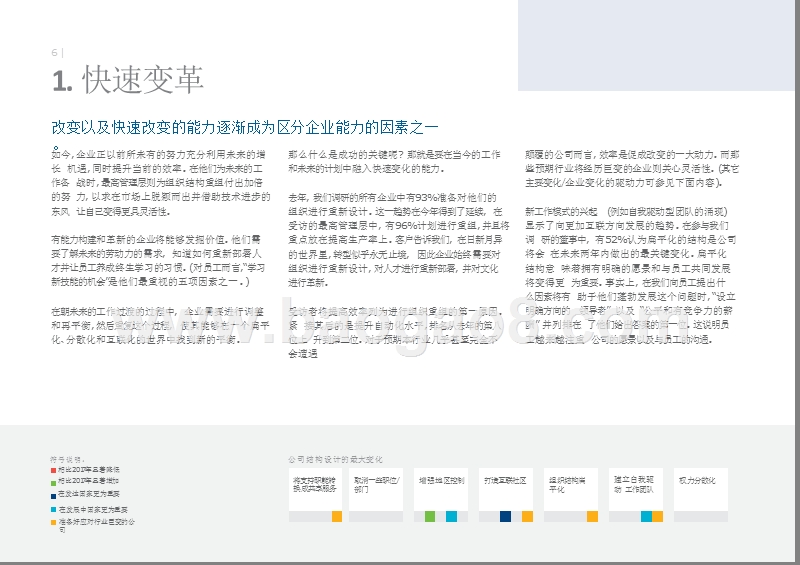Click the paragraph starting 有能力构建和革新的企业
The height and width of the screenshot is (565, 800).
point(158,260)
